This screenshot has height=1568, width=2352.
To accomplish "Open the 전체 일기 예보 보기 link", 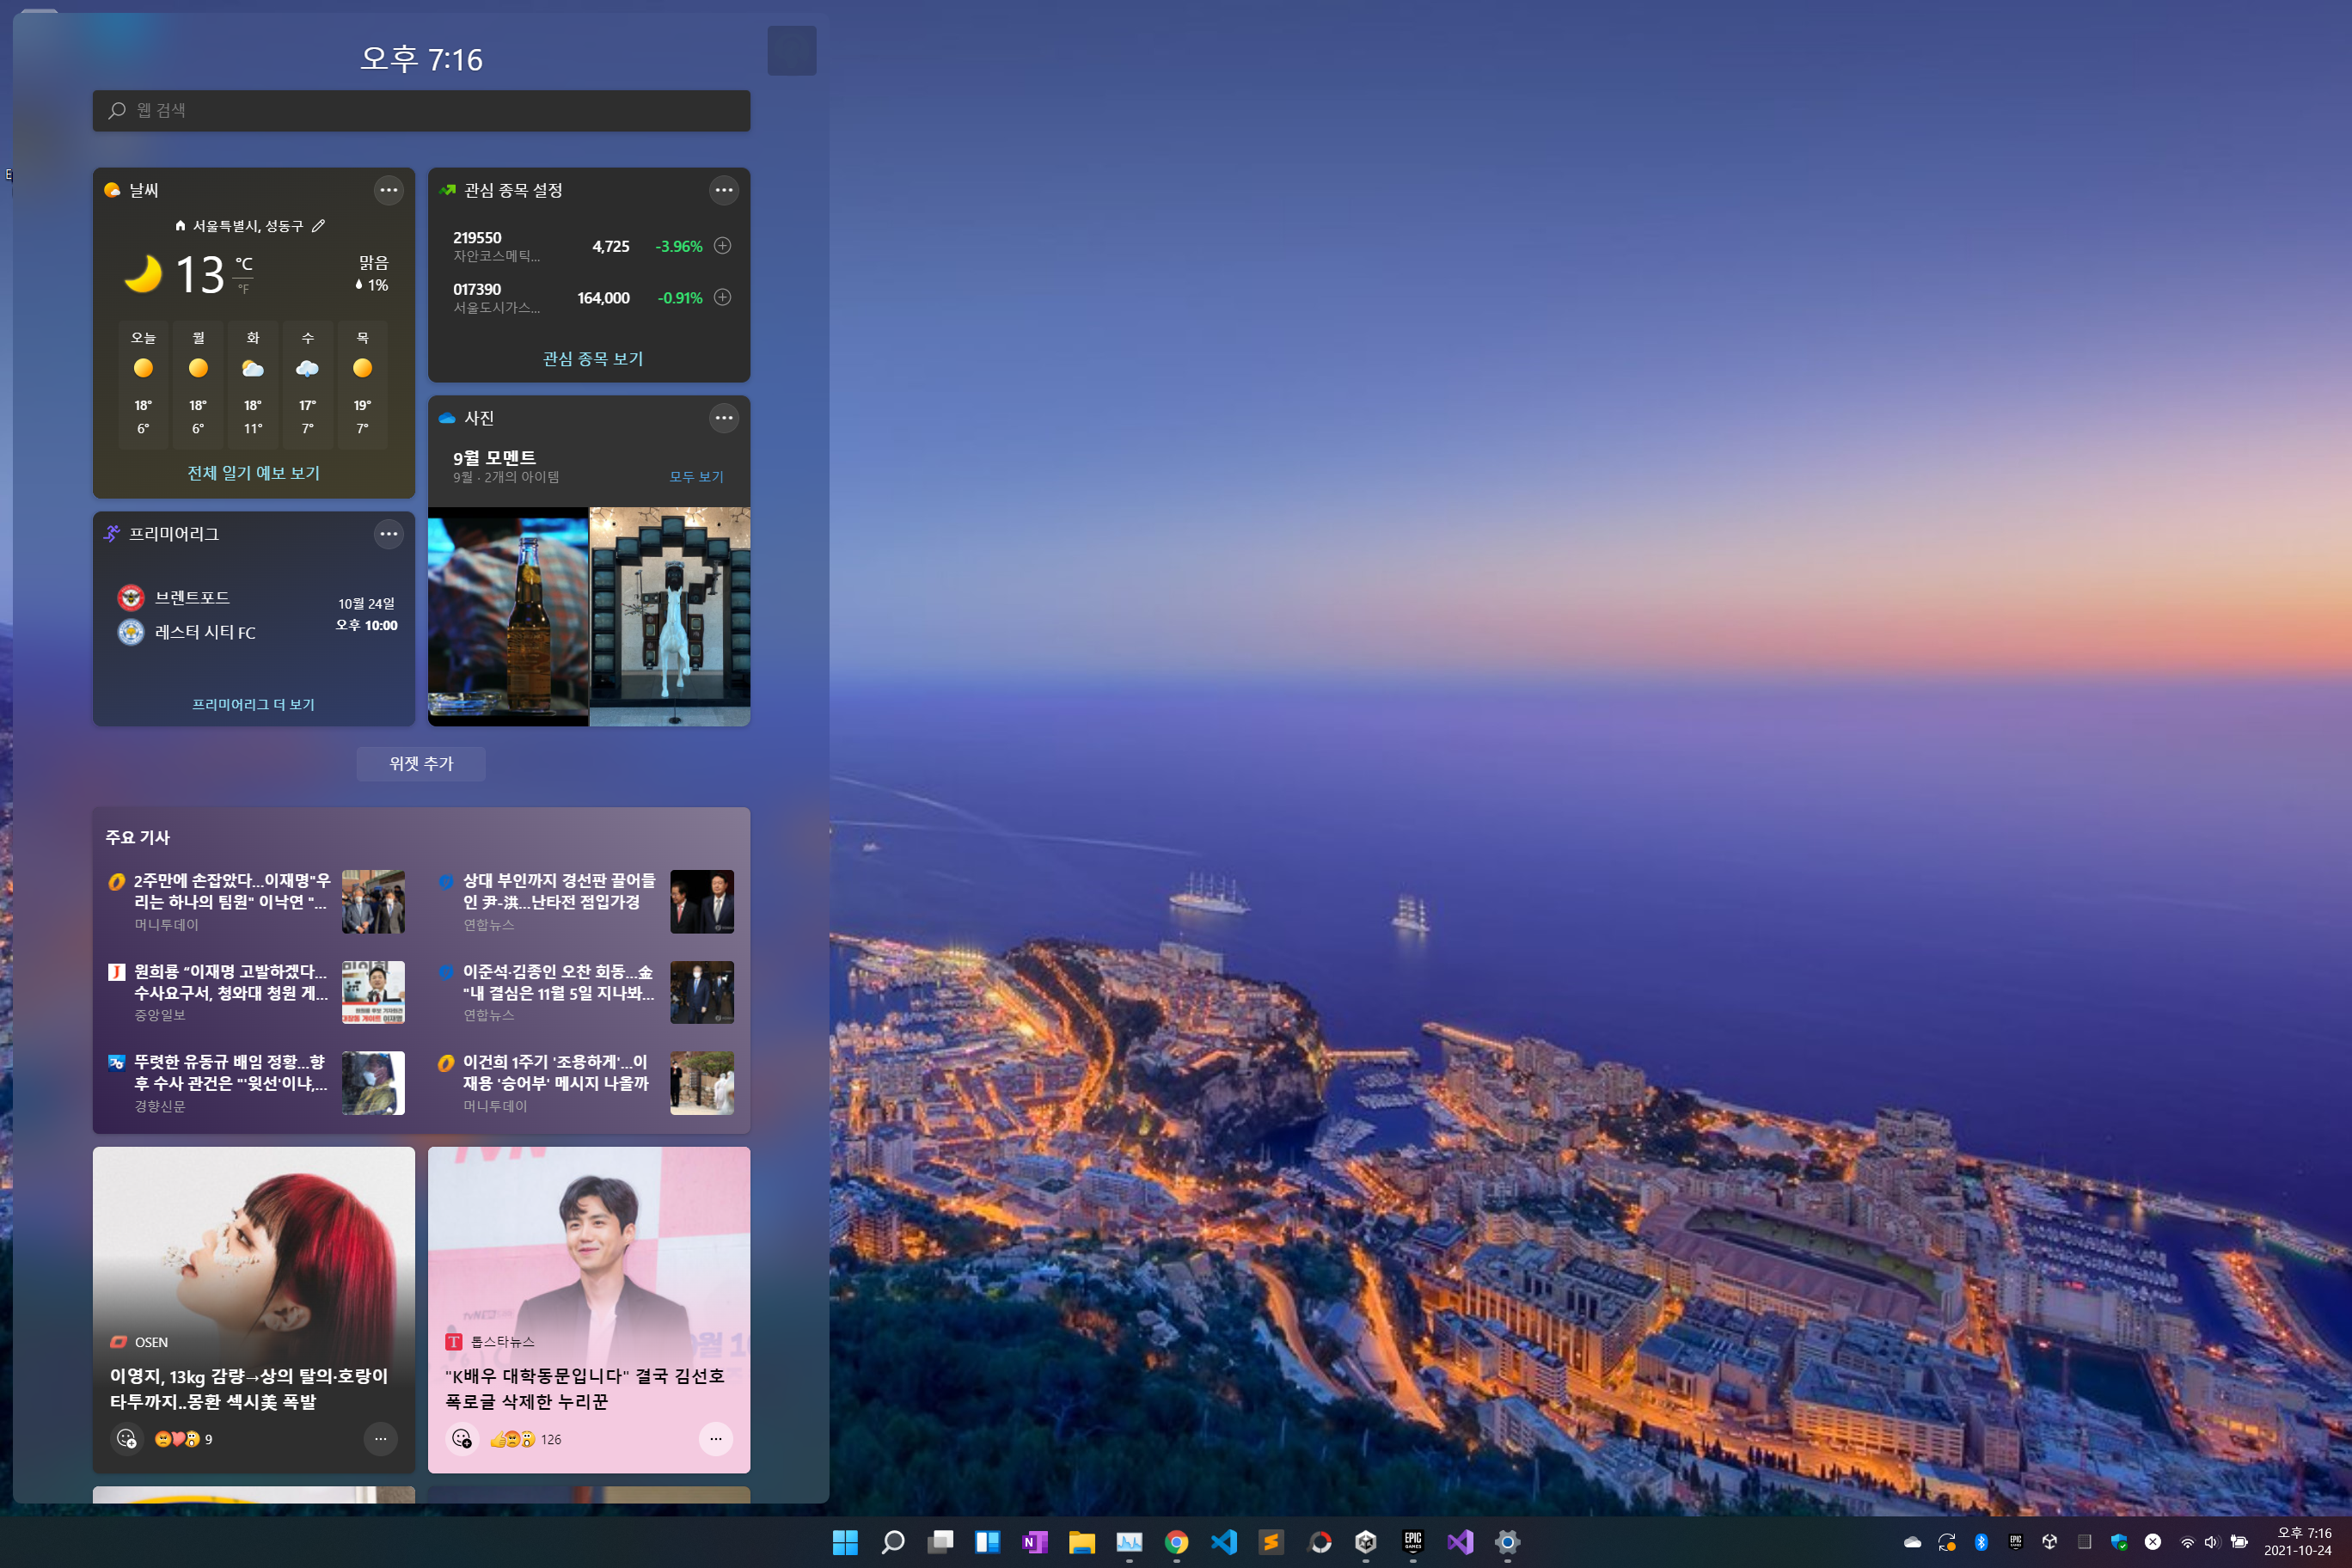I will [x=253, y=472].
